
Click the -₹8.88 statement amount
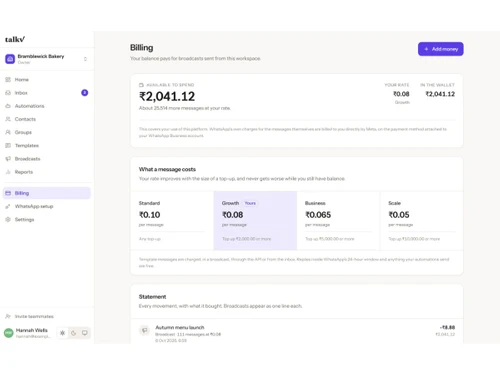point(447,327)
